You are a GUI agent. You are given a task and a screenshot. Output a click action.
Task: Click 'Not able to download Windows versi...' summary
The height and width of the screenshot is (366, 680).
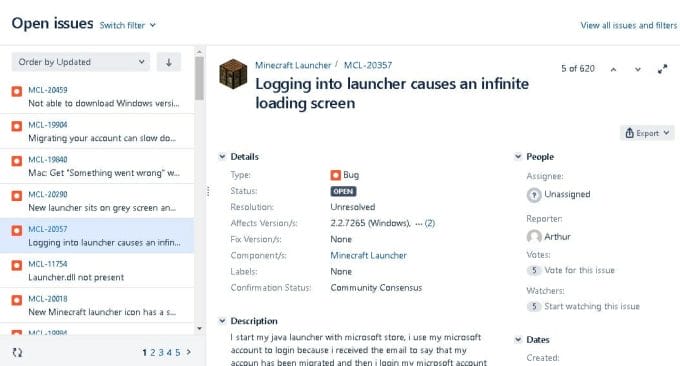pos(104,103)
